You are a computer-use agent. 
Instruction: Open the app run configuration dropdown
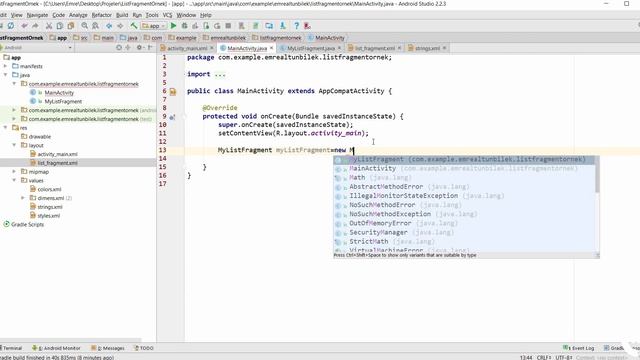click(x=153, y=26)
